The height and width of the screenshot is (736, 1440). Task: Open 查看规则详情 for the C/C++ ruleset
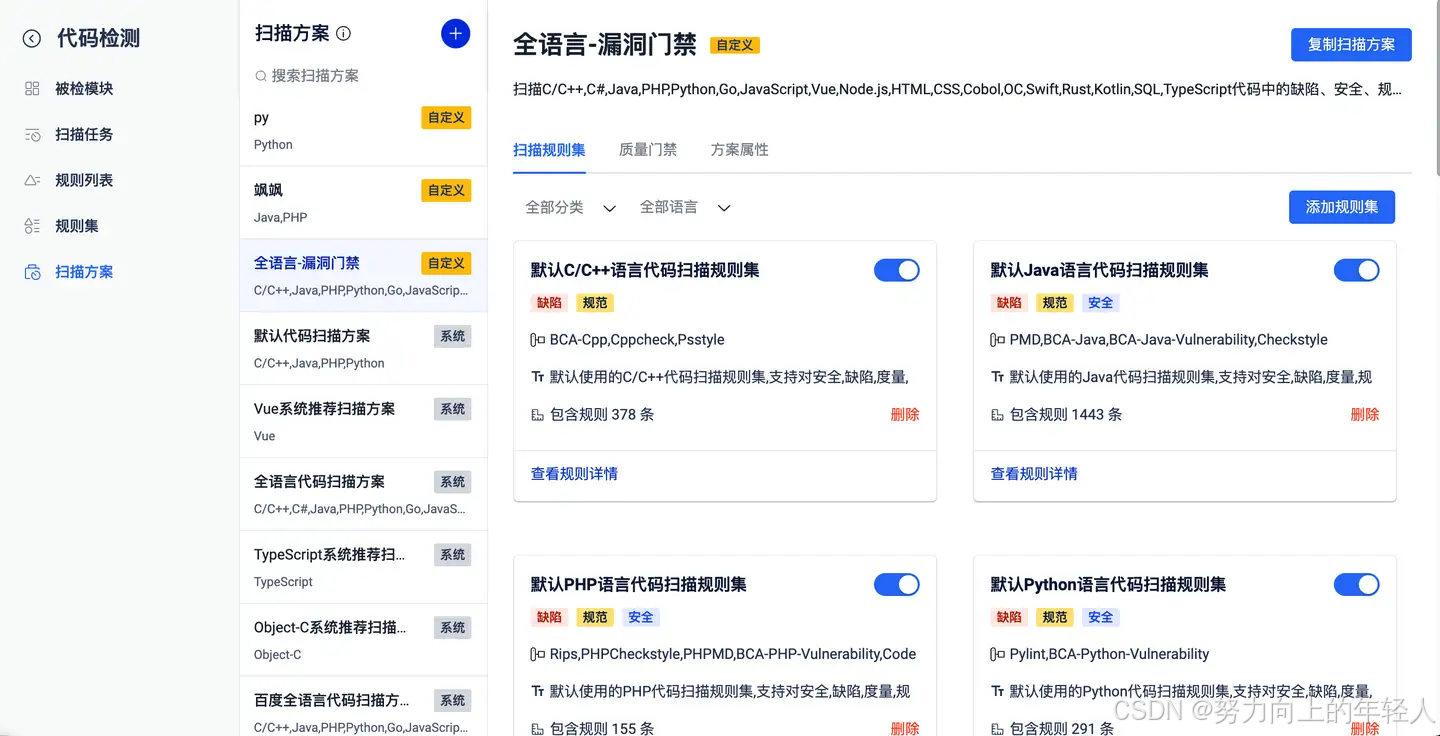click(x=574, y=474)
